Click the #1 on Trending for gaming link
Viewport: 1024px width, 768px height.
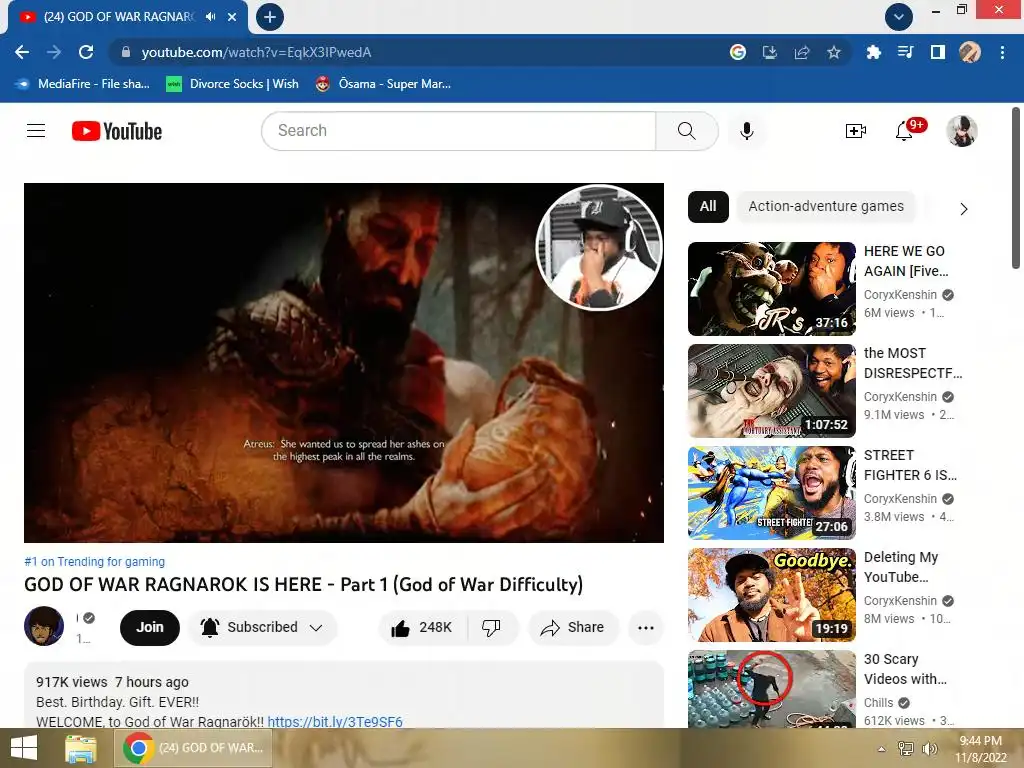[x=95, y=562]
